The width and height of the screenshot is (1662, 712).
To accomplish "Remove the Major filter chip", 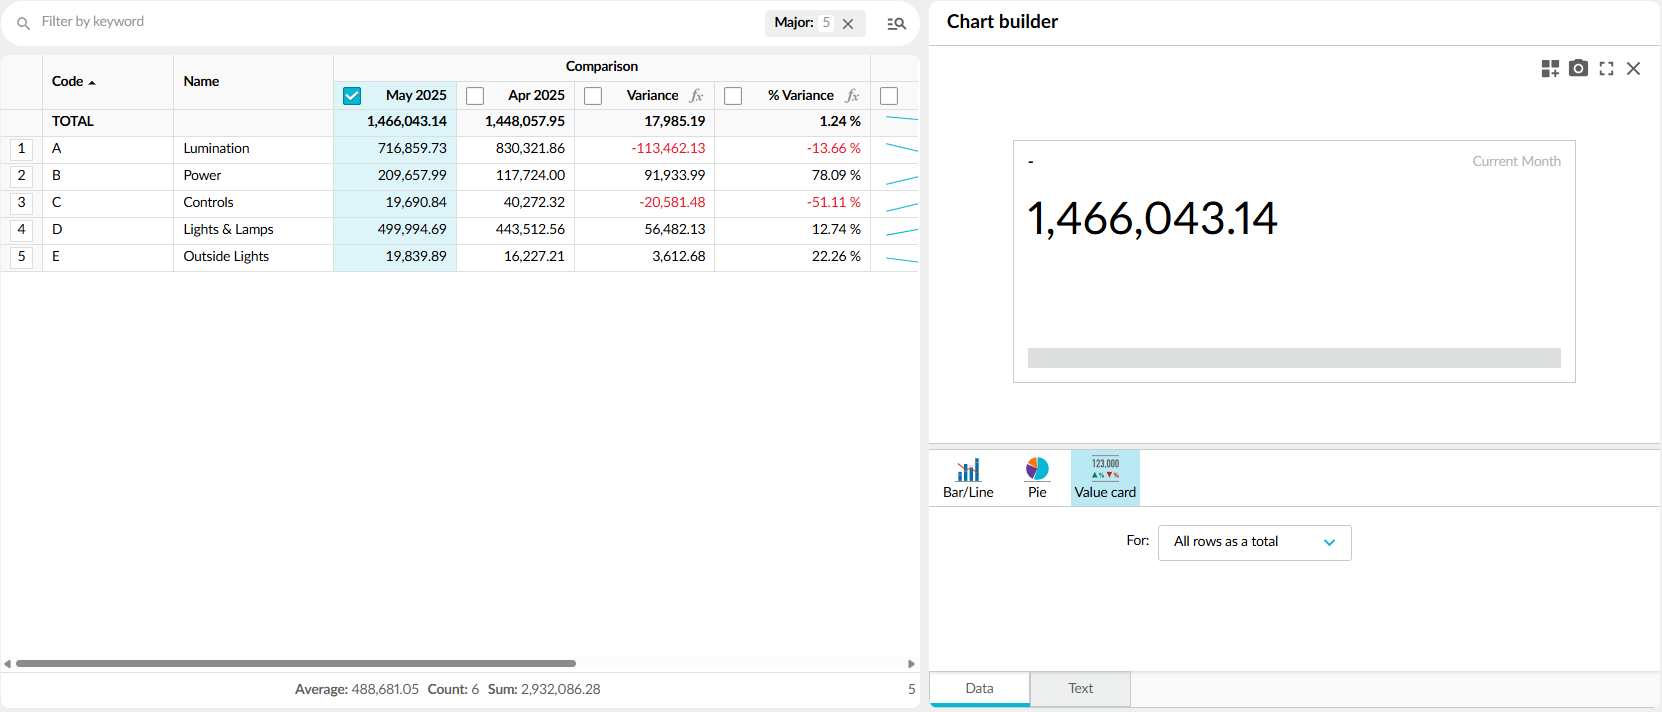I will (848, 24).
